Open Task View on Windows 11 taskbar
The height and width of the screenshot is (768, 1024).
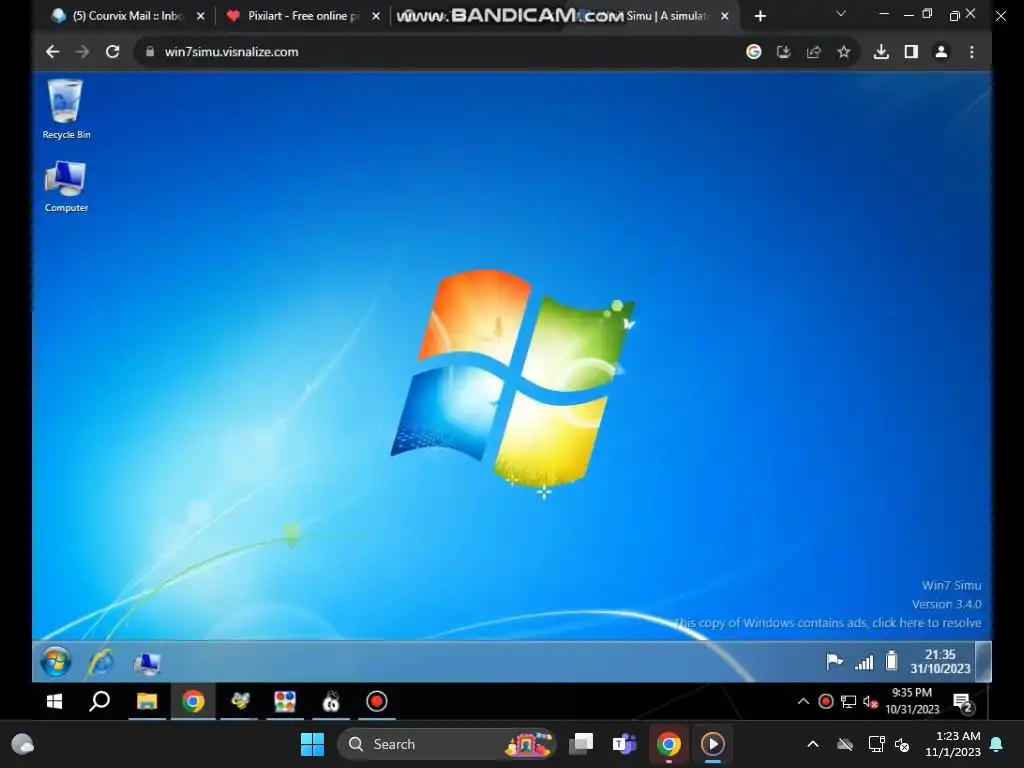[581, 744]
